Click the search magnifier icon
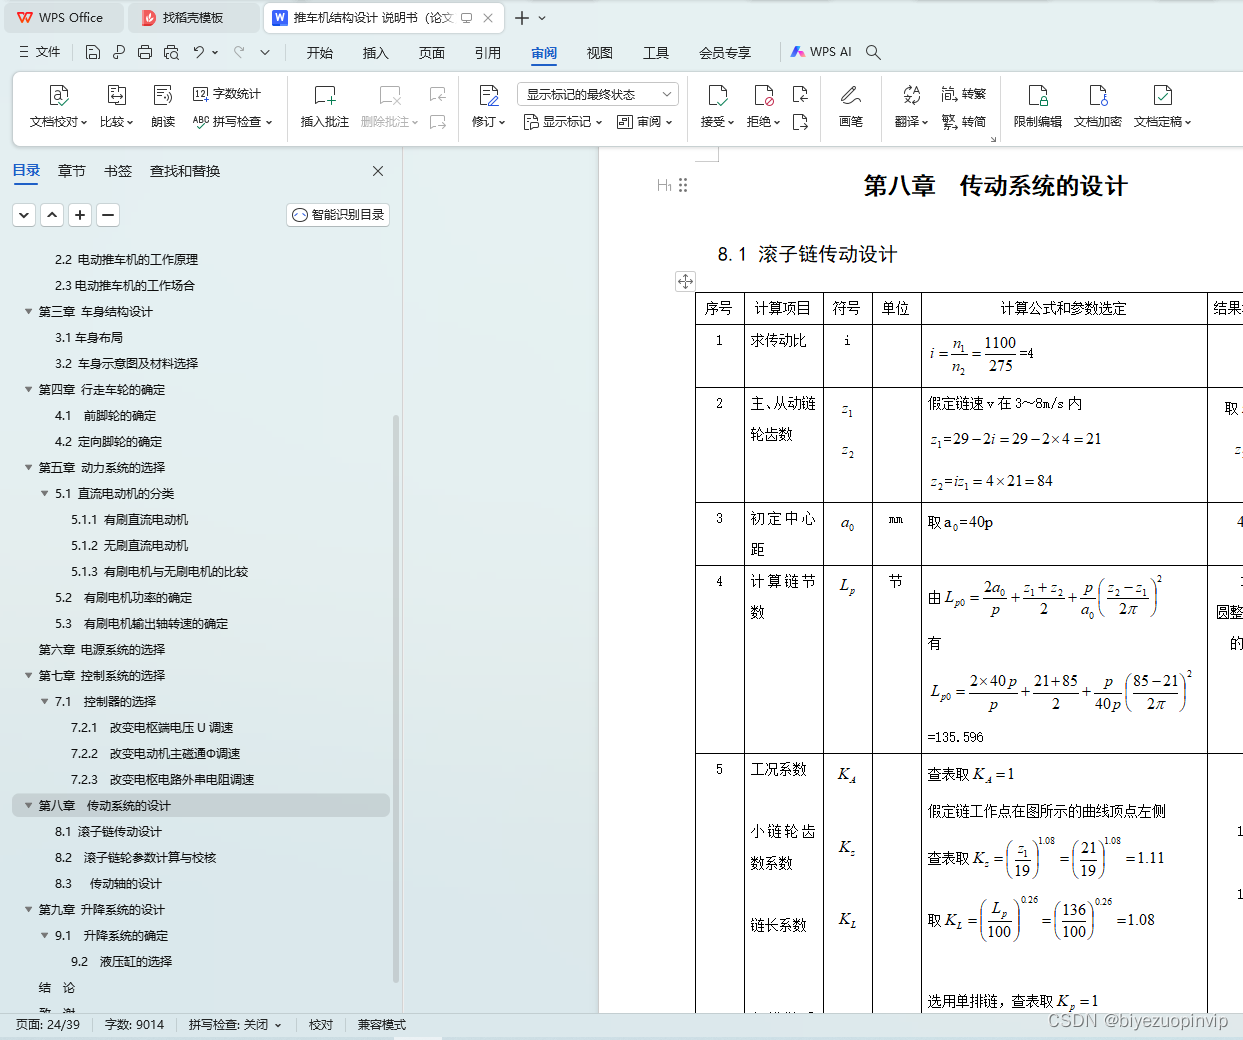The image size is (1243, 1040). (873, 52)
